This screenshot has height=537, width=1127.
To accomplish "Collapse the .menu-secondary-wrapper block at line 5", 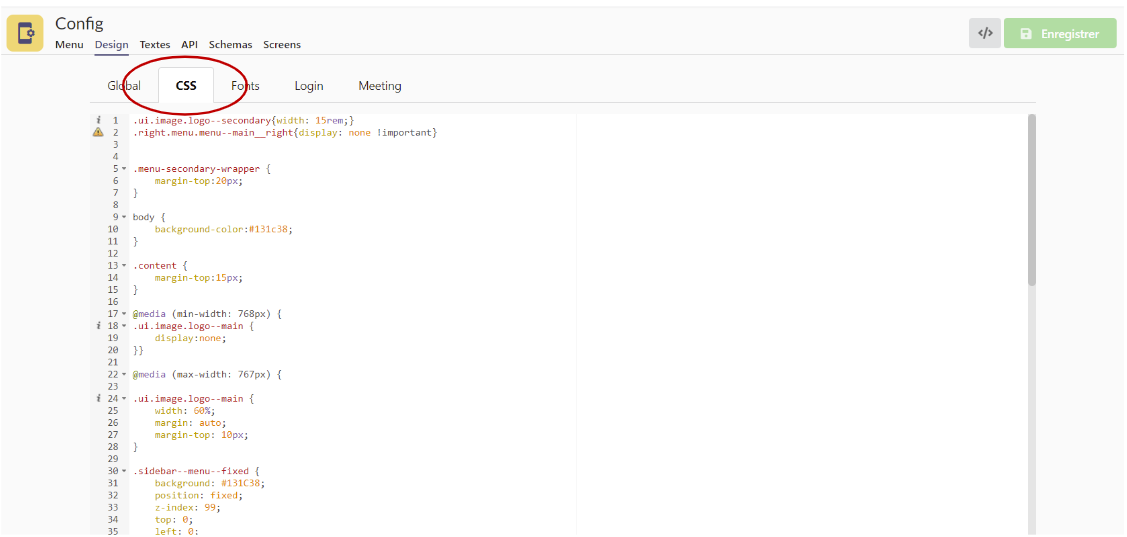I will (124, 169).
